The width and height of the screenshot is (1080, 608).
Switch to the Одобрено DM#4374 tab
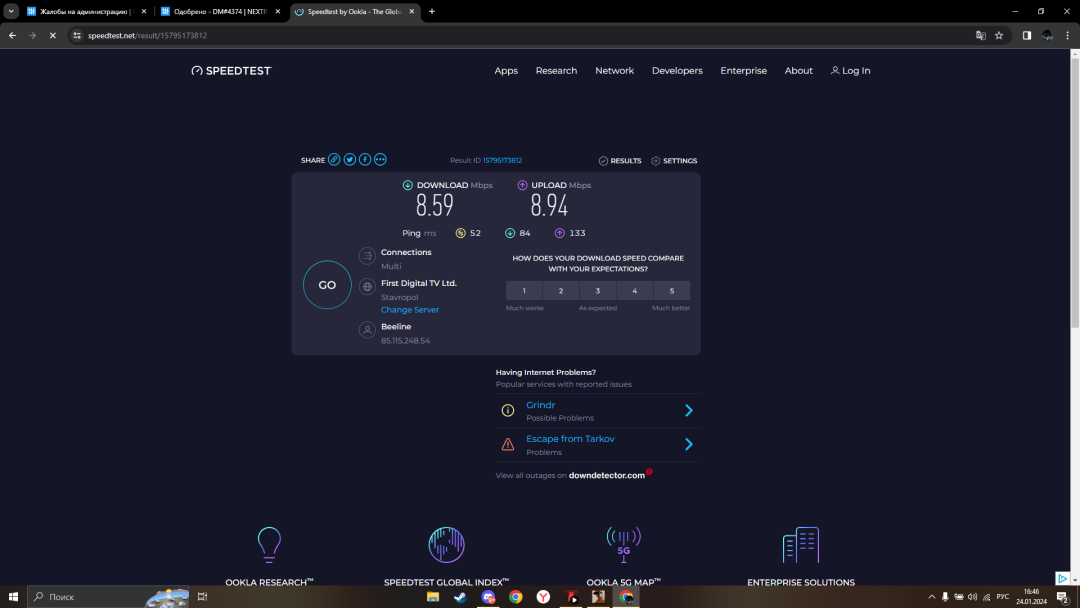(220, 12)
